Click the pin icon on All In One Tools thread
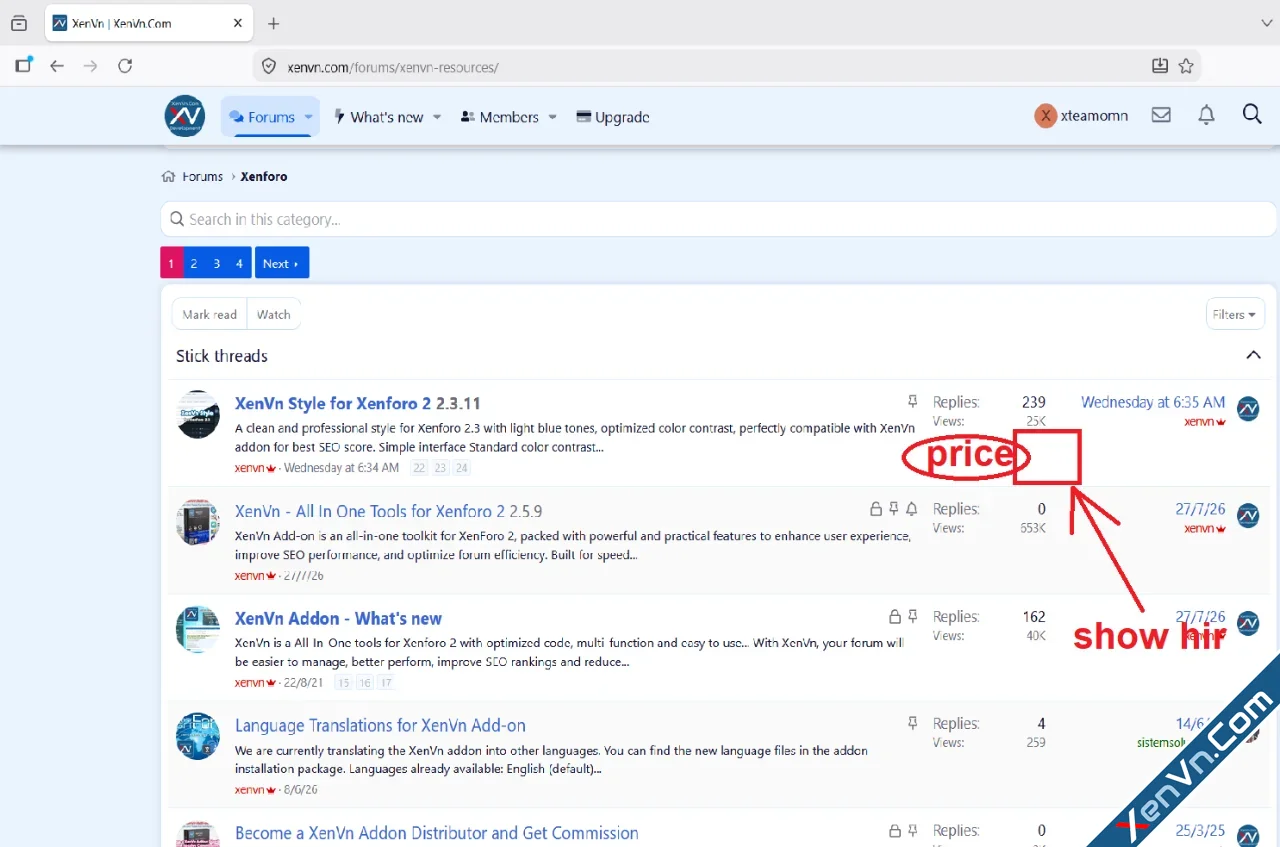Screen dimensions: 1280x847 tap(894, 508)
